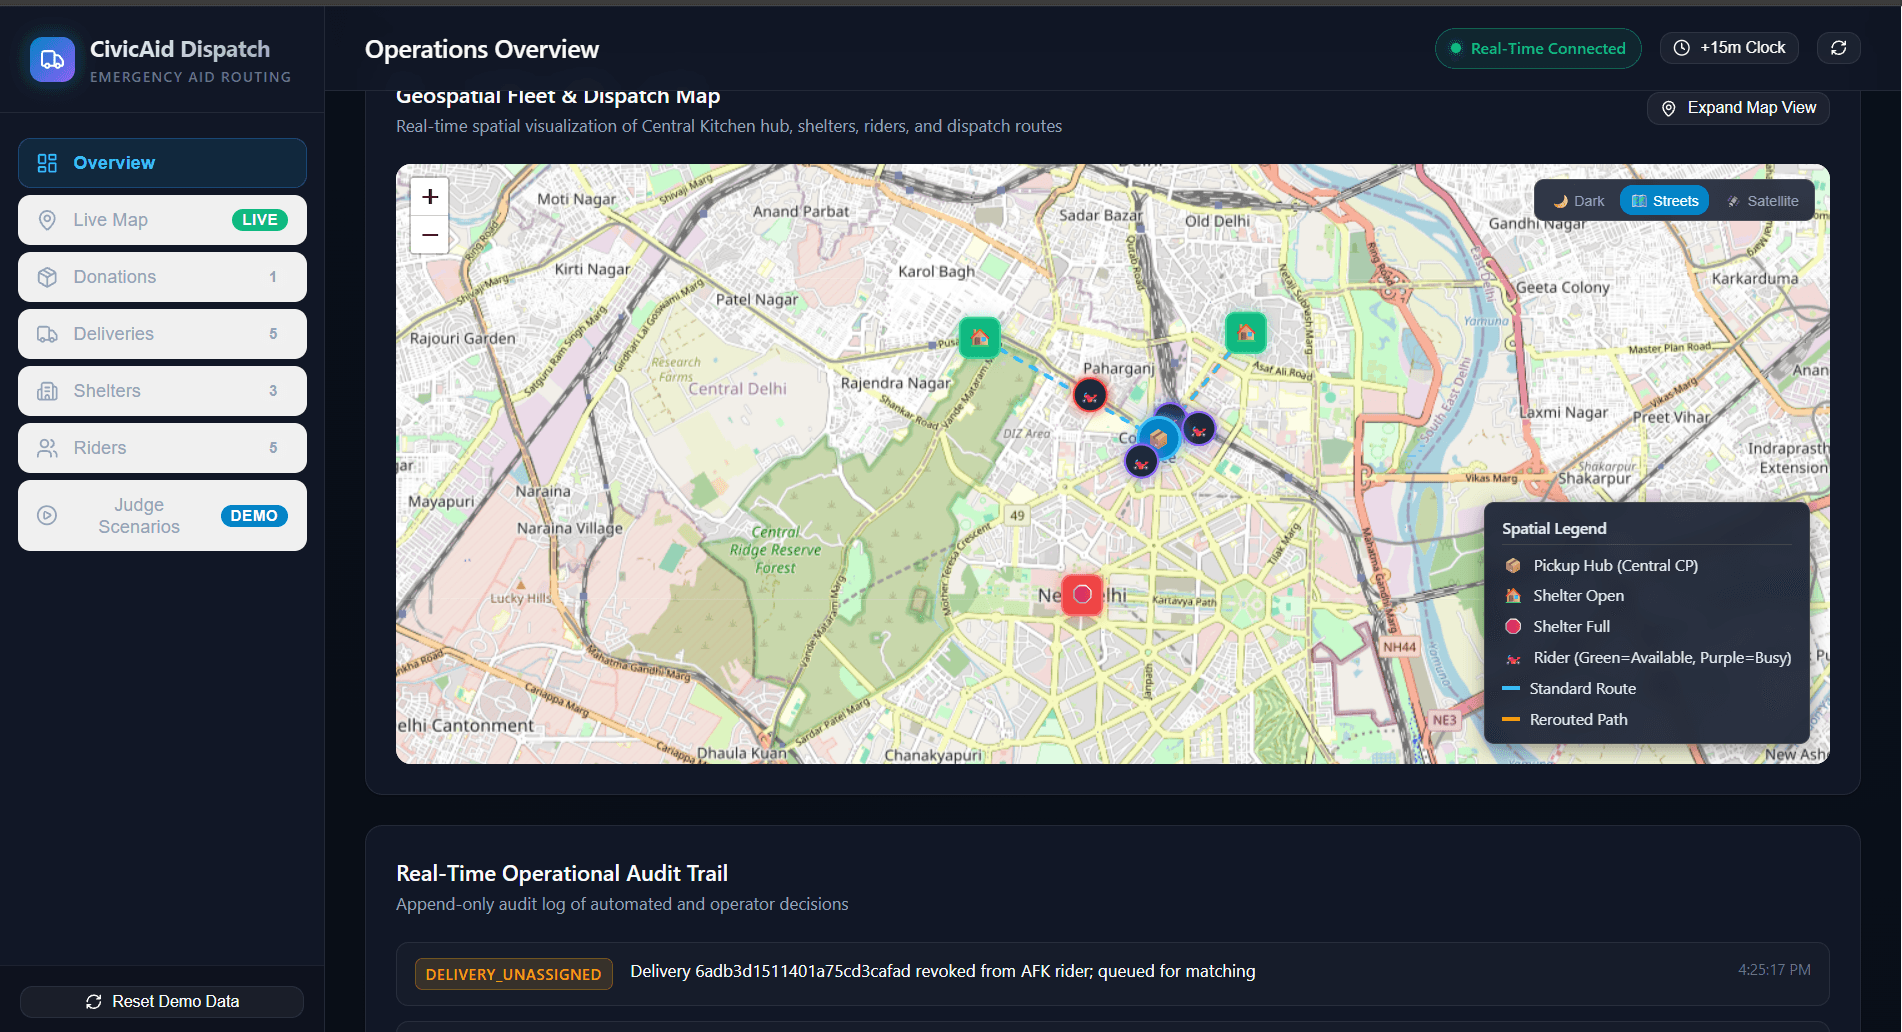Click the full shelter marker in New Delhi

(1082, 595)
